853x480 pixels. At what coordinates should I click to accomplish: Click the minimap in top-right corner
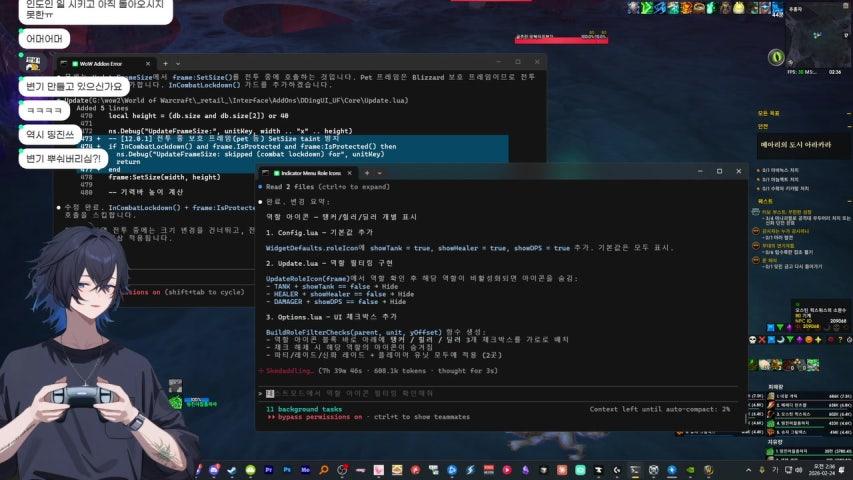[818, 35]
